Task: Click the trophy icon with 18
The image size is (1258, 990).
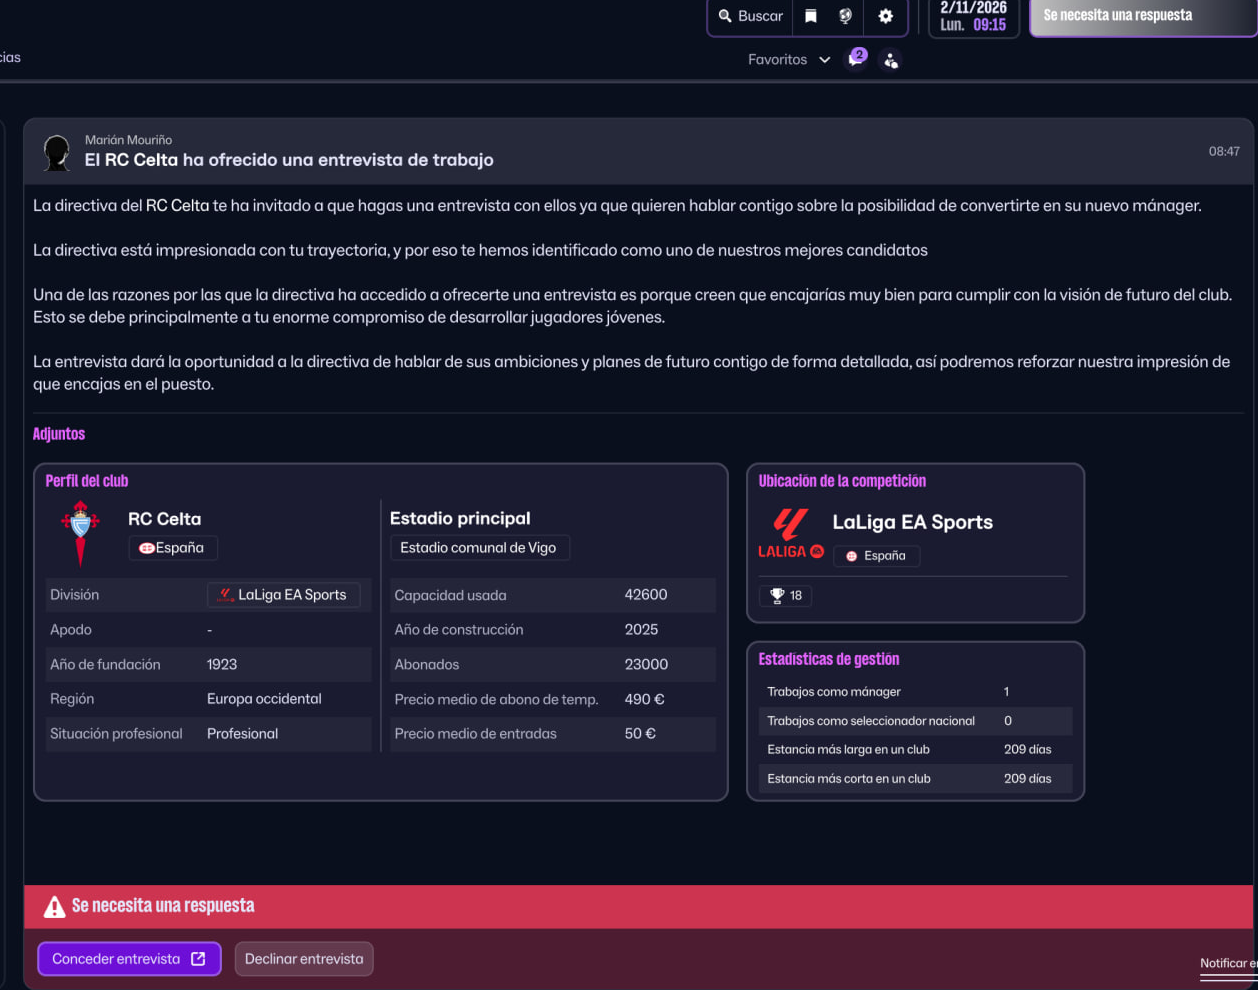Action: point(786,596)
